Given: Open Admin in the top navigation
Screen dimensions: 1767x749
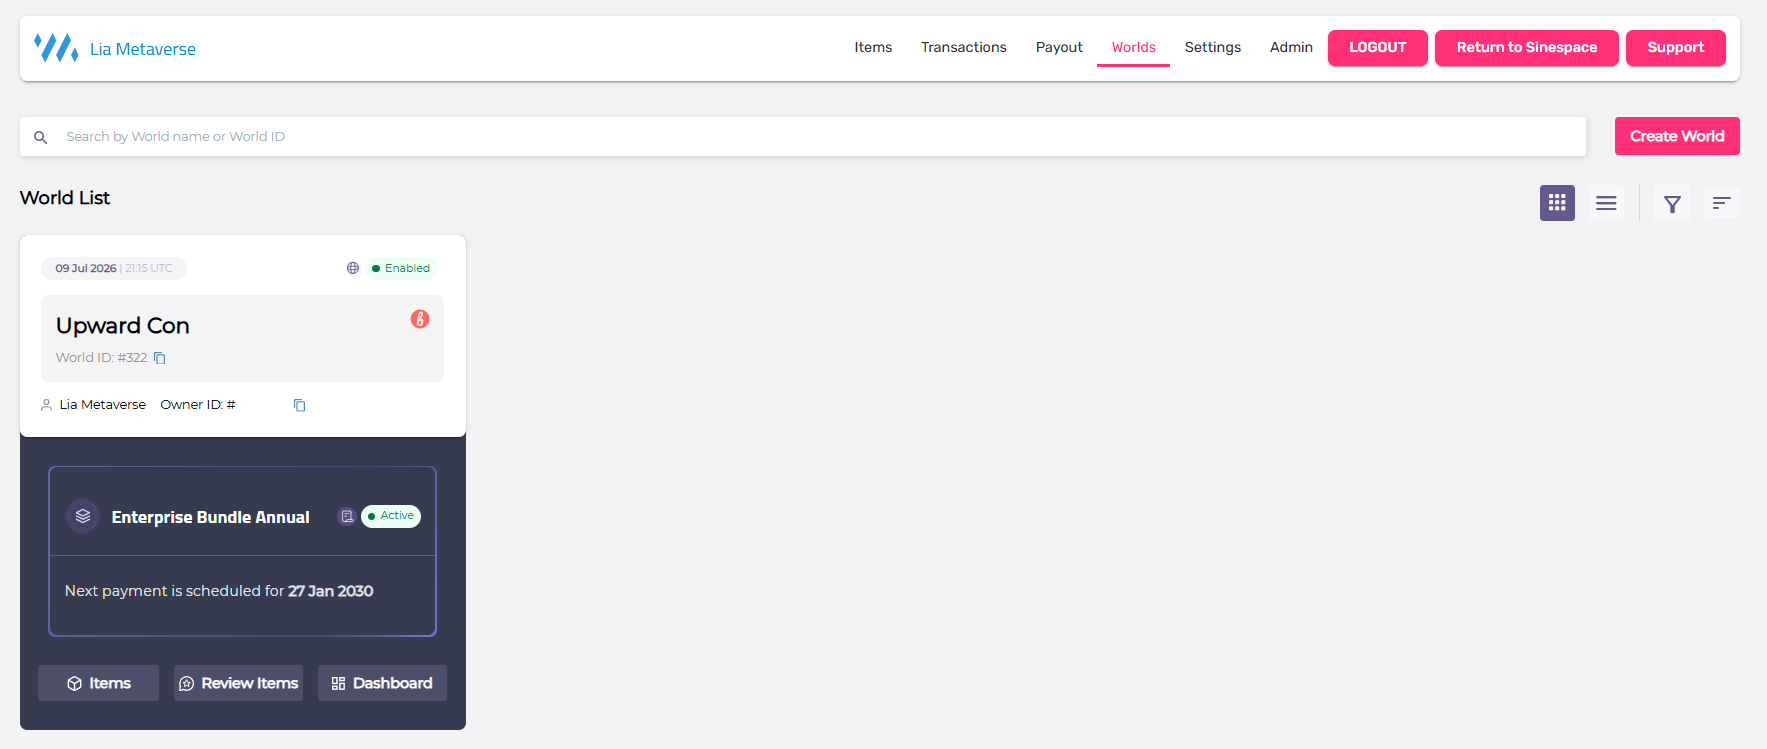Looking at the screenshot, I should click(x=1291, y=47).
